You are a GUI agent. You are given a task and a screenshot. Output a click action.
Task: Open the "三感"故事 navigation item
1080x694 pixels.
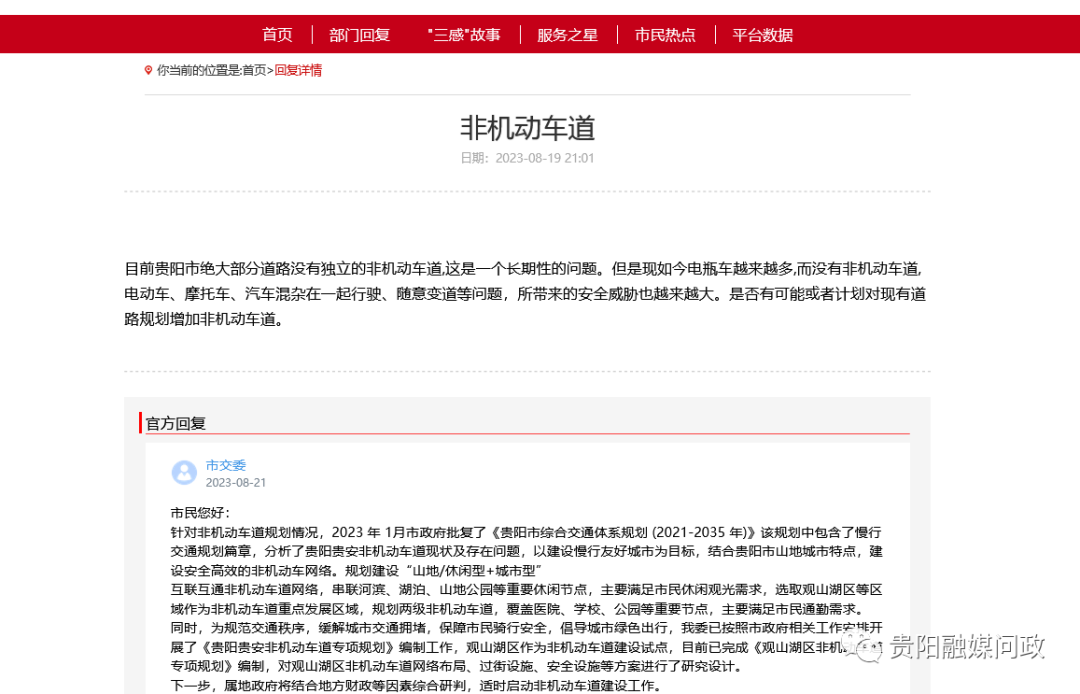click(464, 35)
